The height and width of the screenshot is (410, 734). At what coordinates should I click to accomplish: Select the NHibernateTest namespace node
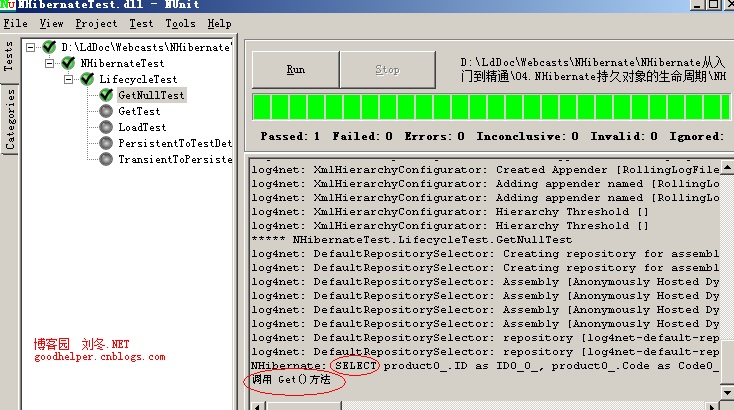click(x=122, y=63)
